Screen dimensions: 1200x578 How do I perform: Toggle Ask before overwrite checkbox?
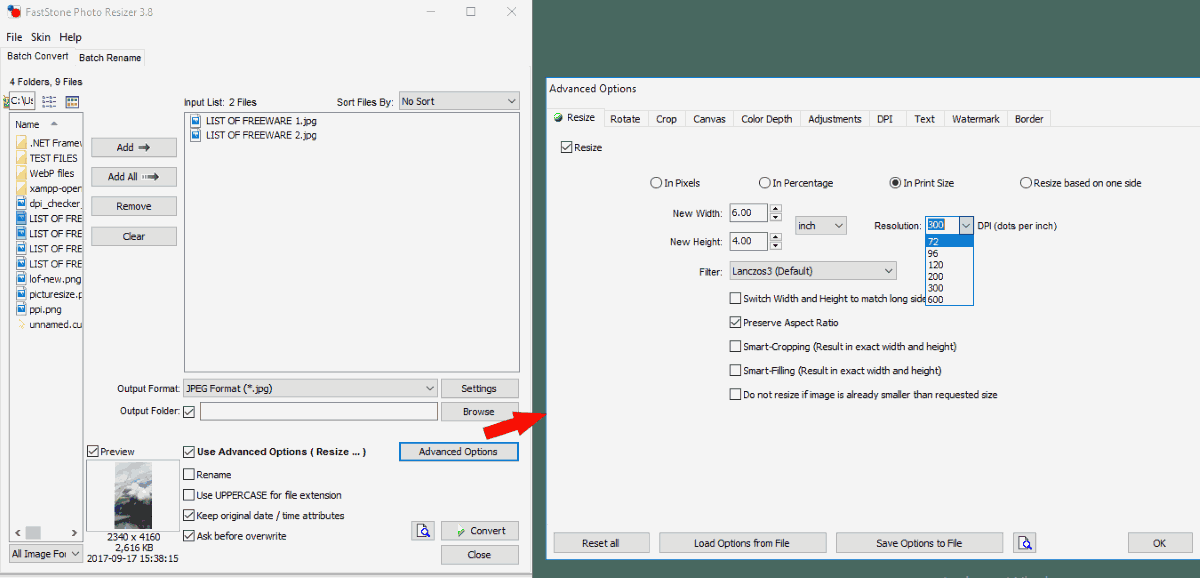pos(189,536)
